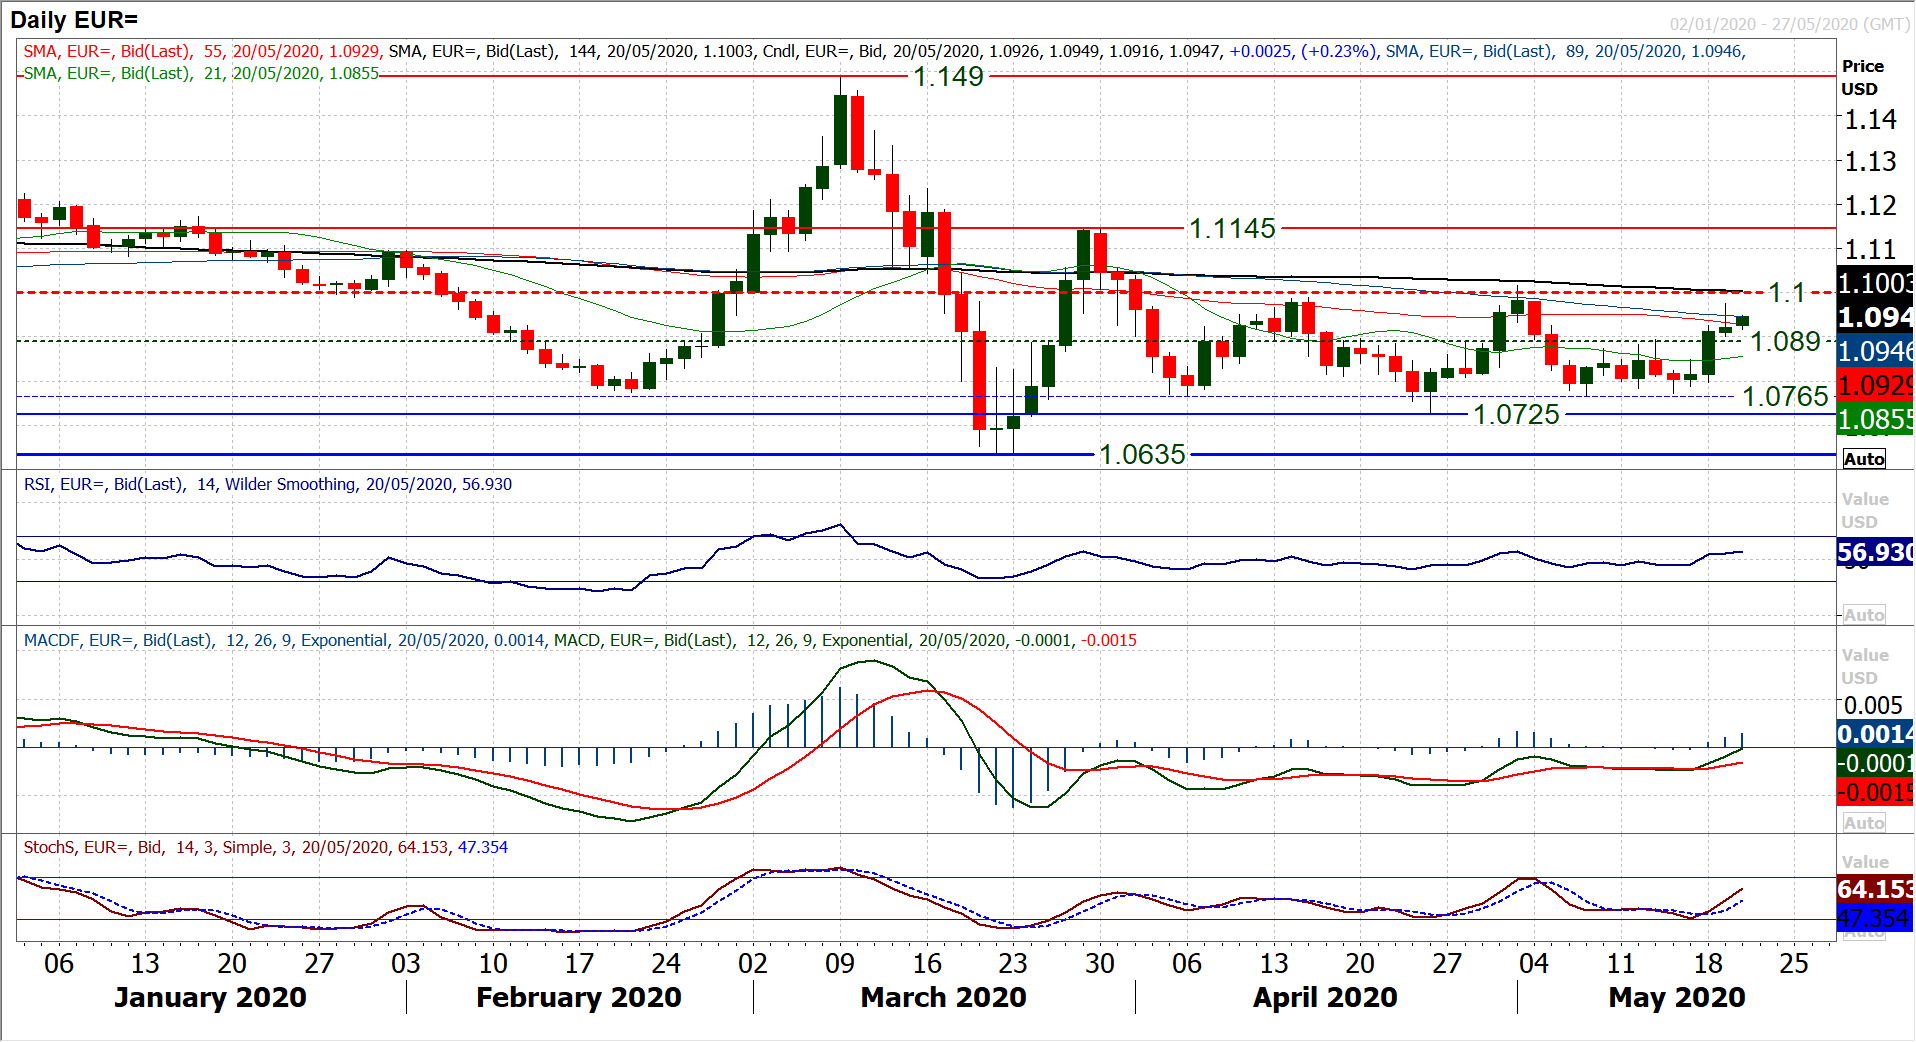
Task: Click the stochastic 64.153 value badge
Action: point(1874,888)
